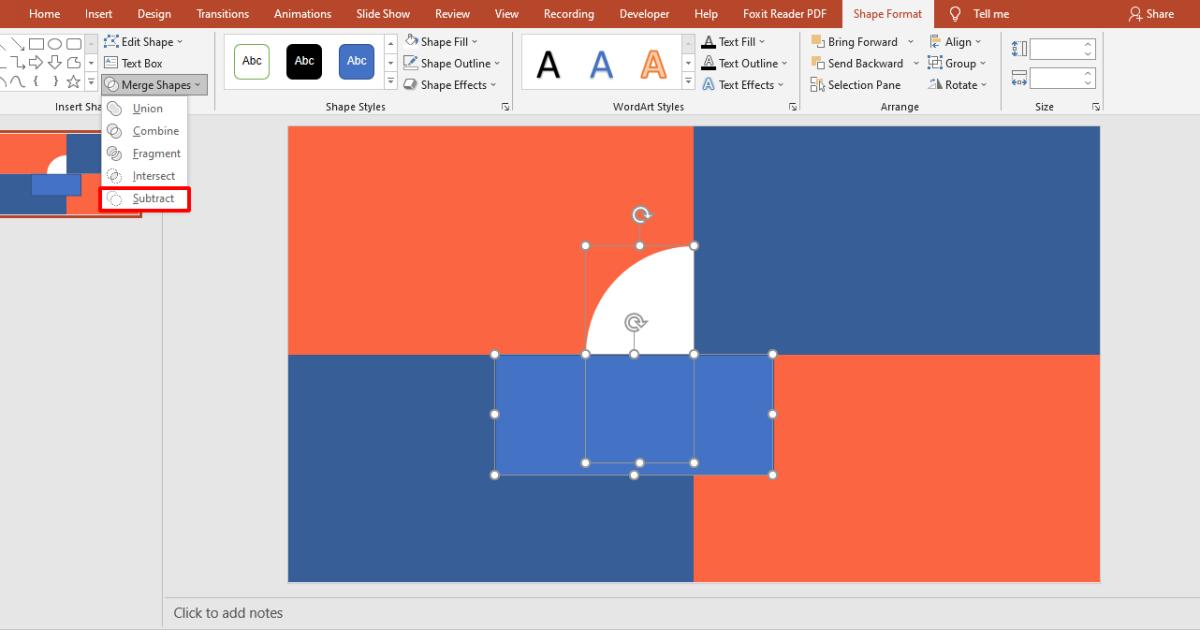Viewport: 1200px width, 630px height.
Task: Pick the Arrow shape from Insert Shapes
Action: click(x=36, y=61)
